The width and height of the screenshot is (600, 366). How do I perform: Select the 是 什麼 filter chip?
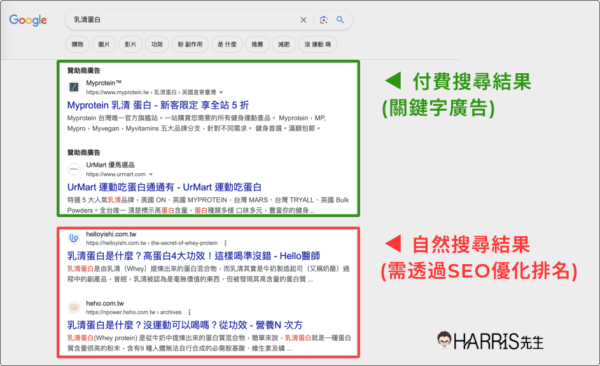click(x=227, y=44)
